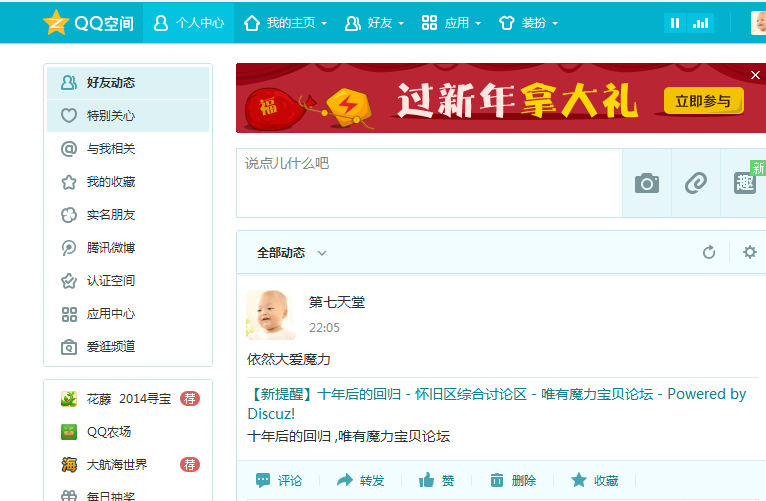Screen dimensions: 766x501
Task: Toggle the pause button in top bar
Action: pos(675,23)
